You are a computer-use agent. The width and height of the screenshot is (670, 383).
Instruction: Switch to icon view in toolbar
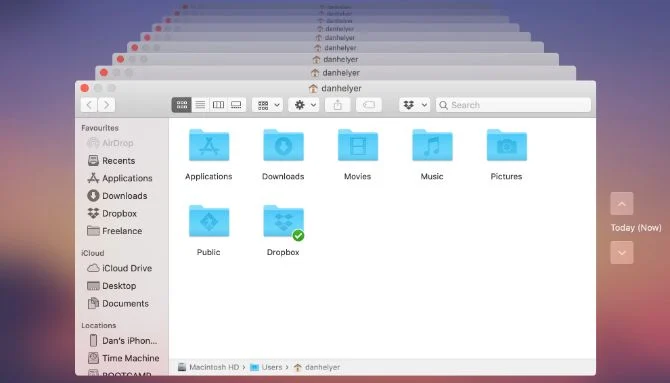point(182,105)
